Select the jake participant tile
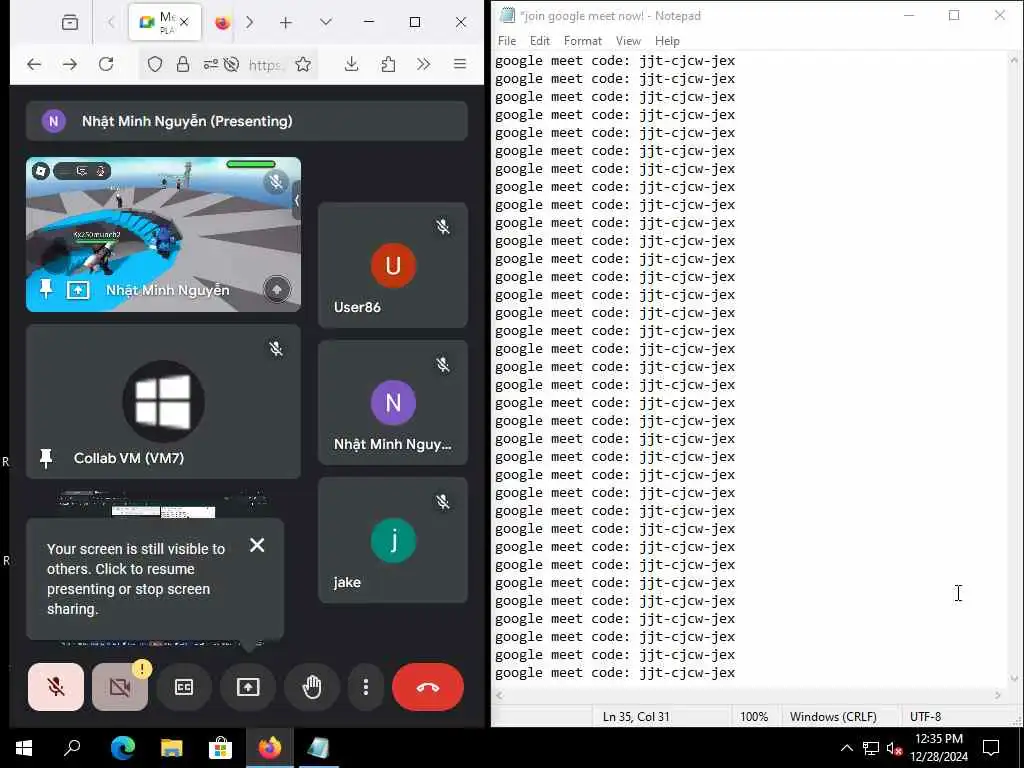The height and width of the screenshot is (768, 1024). (392, 540)
